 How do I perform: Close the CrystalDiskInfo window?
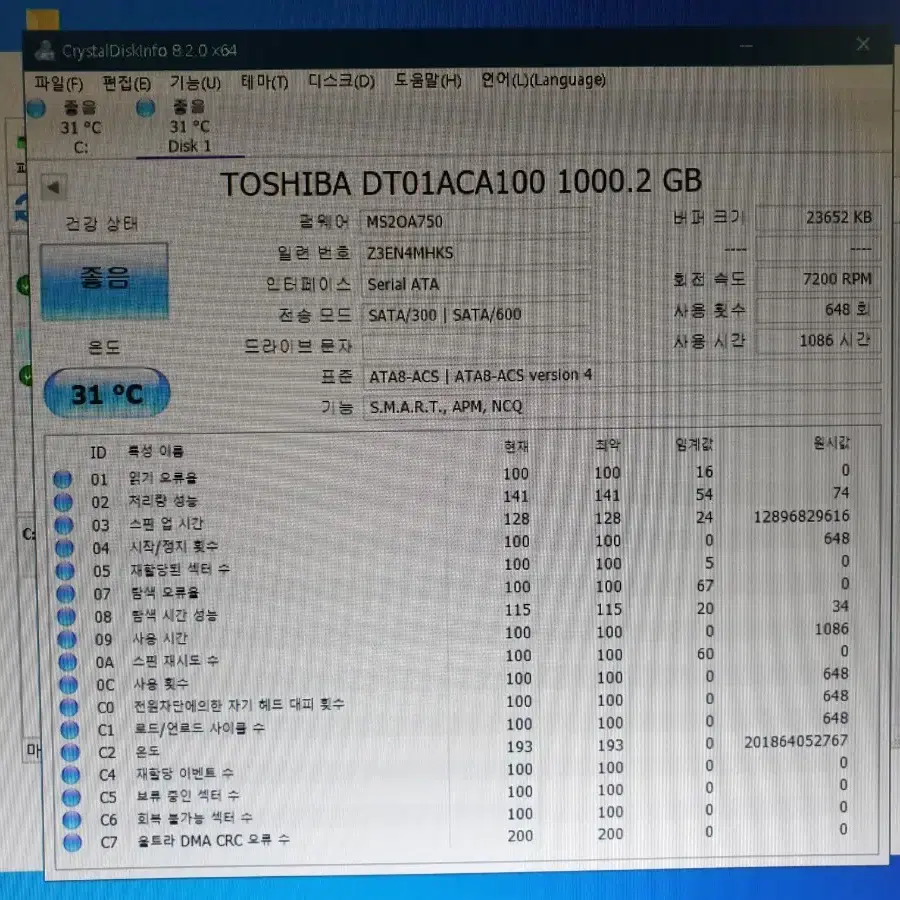(x=863, y=44)
